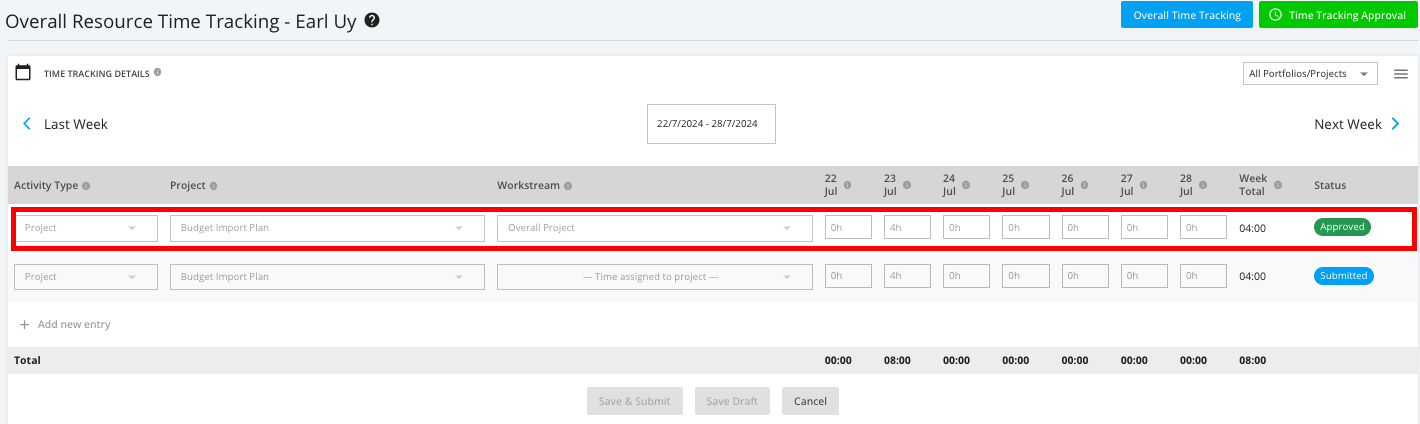The image size is (1420, 424).
Task: Click 28 Jul hours field in Submitted row
Action: 1203,277
